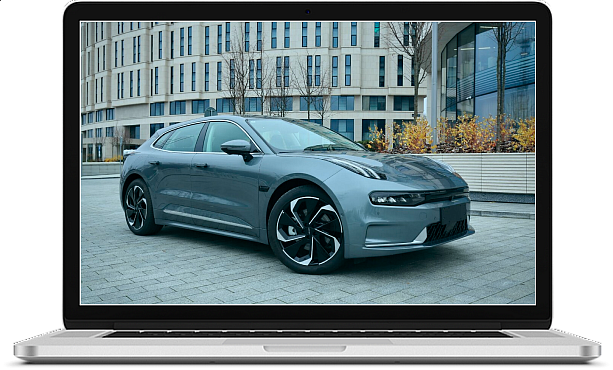Click the car's rear wheel
Image resolution: width=613 pixels, height=370 pixels.
(x=138, y=207)
